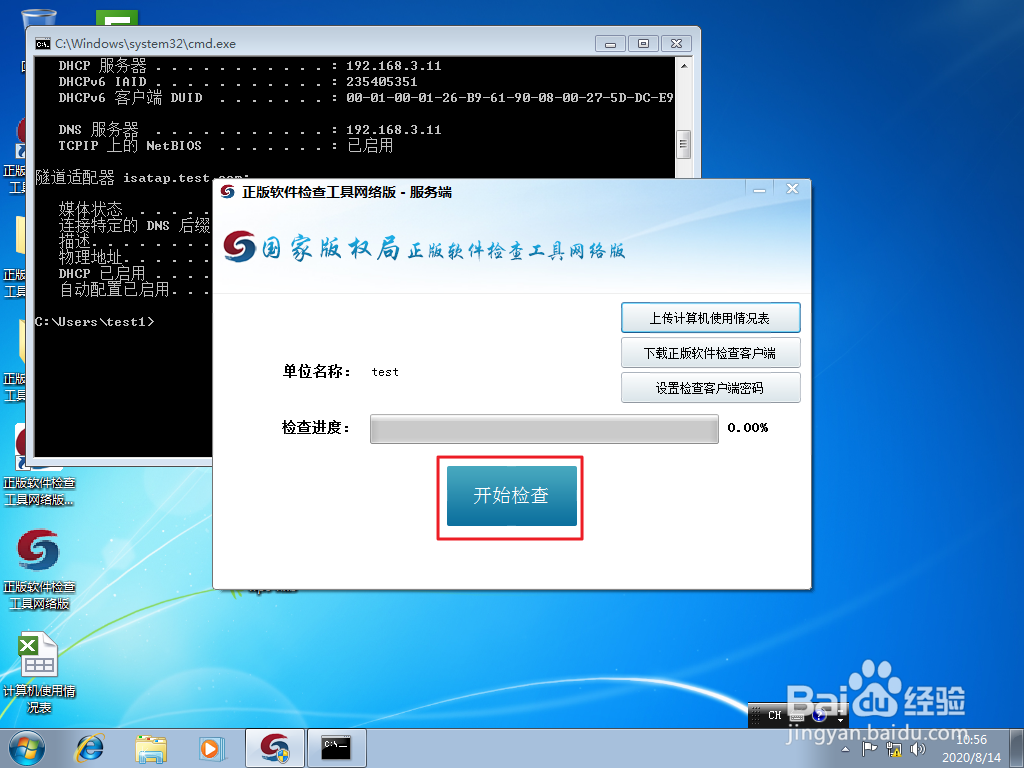The height and width of the screenshot is (768, 1024).
Task: Click the taskbar clock date 2020/8/14
Action: [972, 758]
